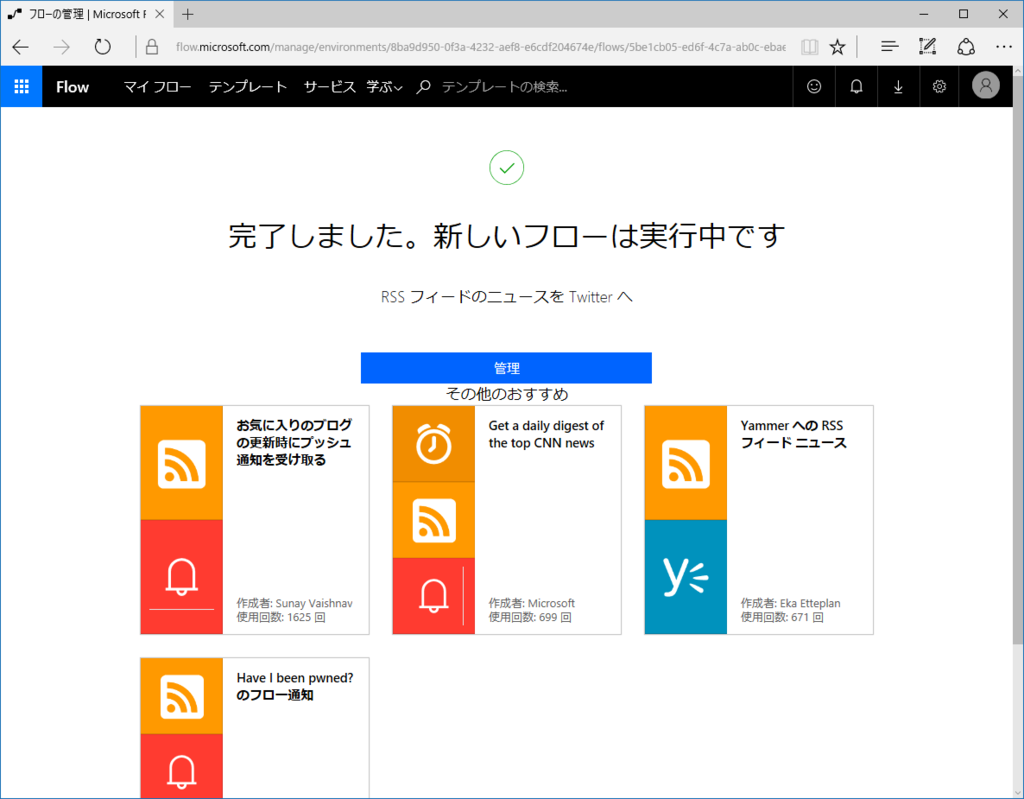The width and height of the screenshot is (1024, 799).
Task: Check notifications via the bell icon
Action: pyautogui.click(x=855, y=86)
